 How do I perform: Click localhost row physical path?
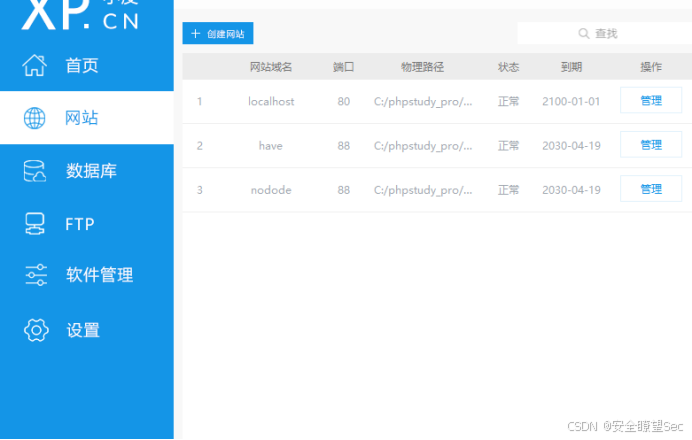[423, 102]
